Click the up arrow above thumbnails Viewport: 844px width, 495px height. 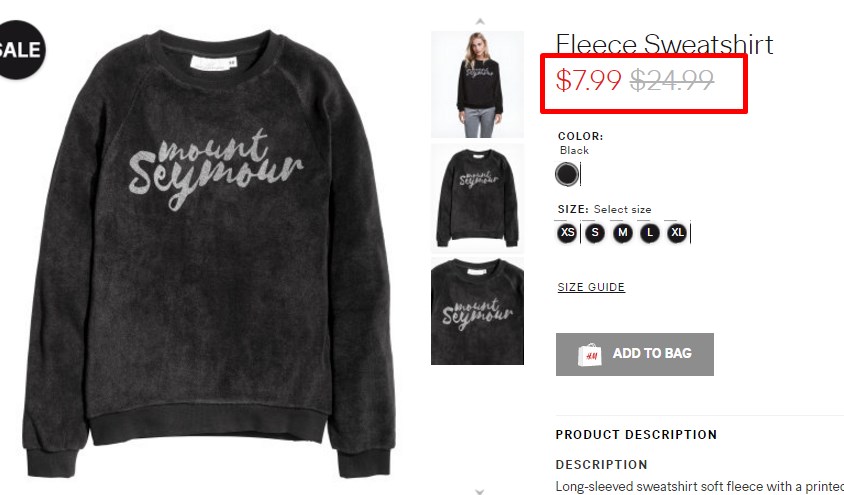(480, 22)
